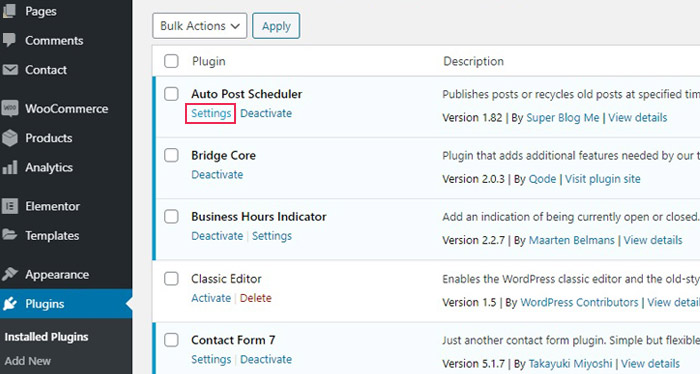Screen dimensions: 700x374
Task: Deactivate the Business Hours Indicator plugin
Action: [x=217, y=236]
